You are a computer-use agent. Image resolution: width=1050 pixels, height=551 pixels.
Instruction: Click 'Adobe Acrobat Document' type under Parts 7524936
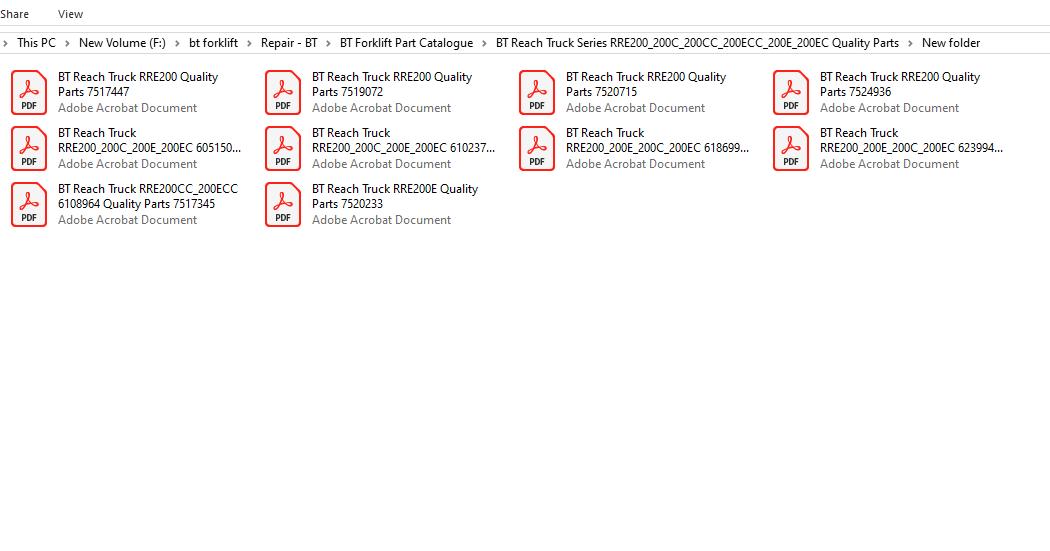[x=889, y=108]
